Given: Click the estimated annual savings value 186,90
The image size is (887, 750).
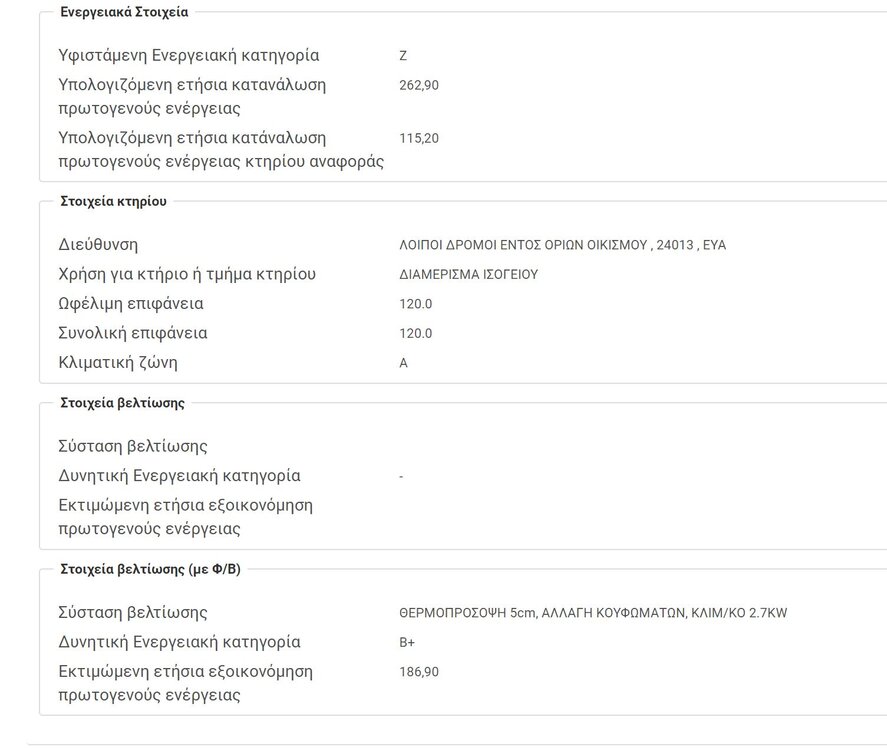Looking at the screenshot, I should (x=419, y=672).
